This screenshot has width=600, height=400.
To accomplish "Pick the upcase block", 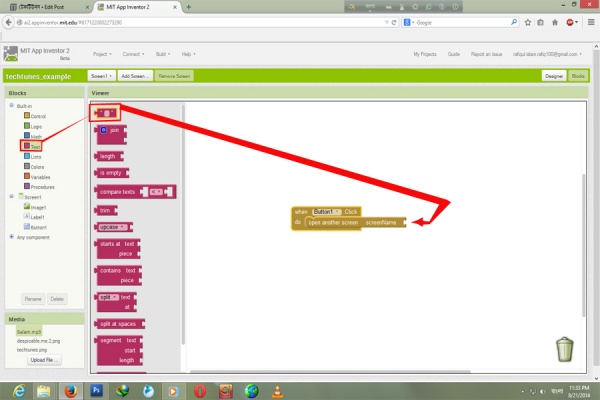I will 114,227.
